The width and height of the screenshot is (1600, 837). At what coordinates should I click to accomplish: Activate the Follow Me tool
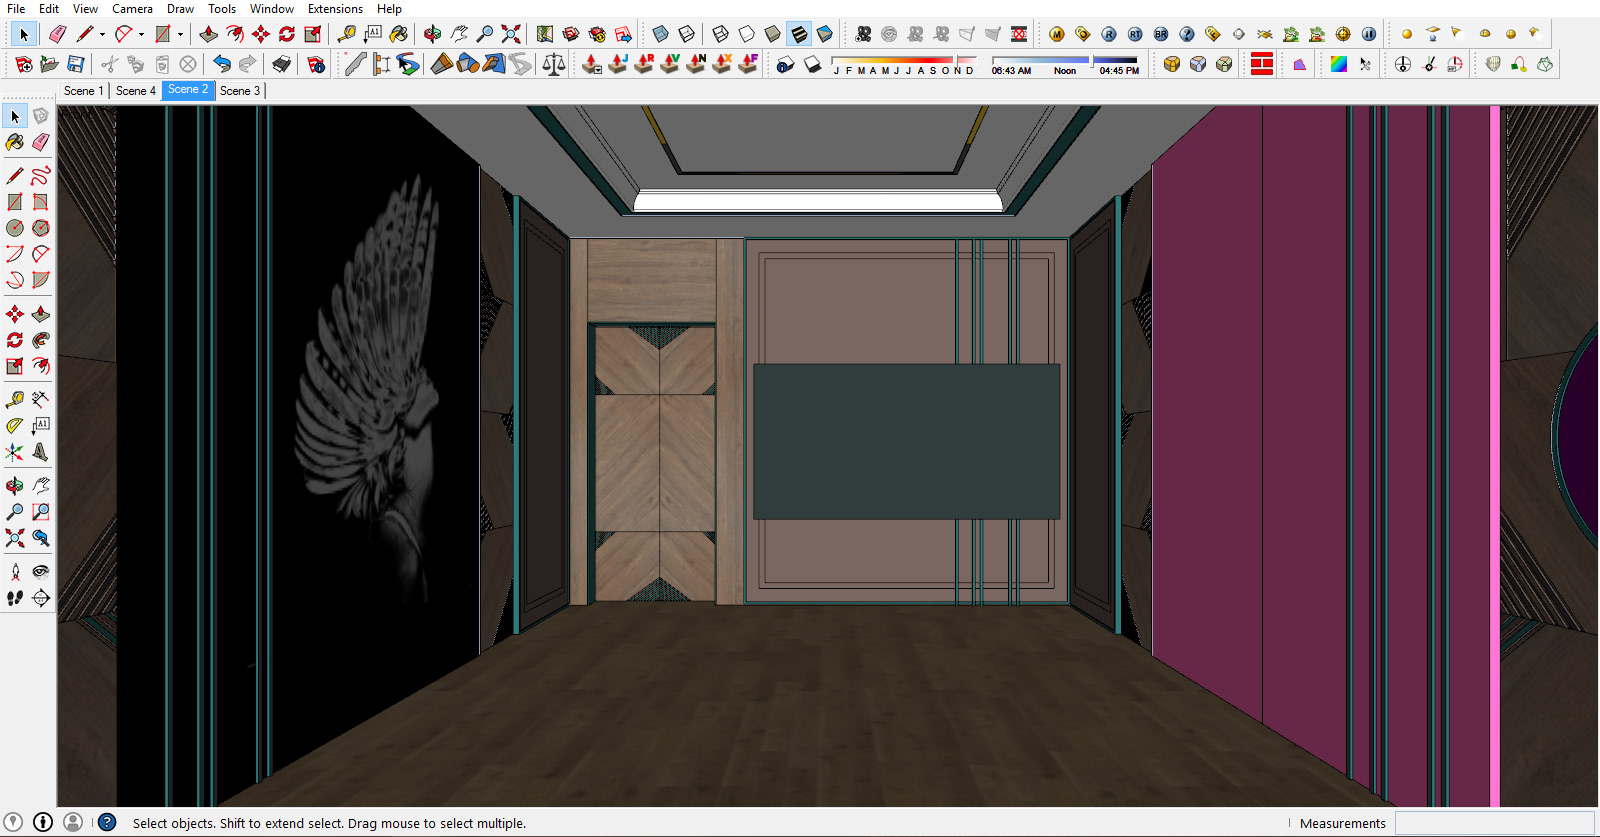(41, 341)
